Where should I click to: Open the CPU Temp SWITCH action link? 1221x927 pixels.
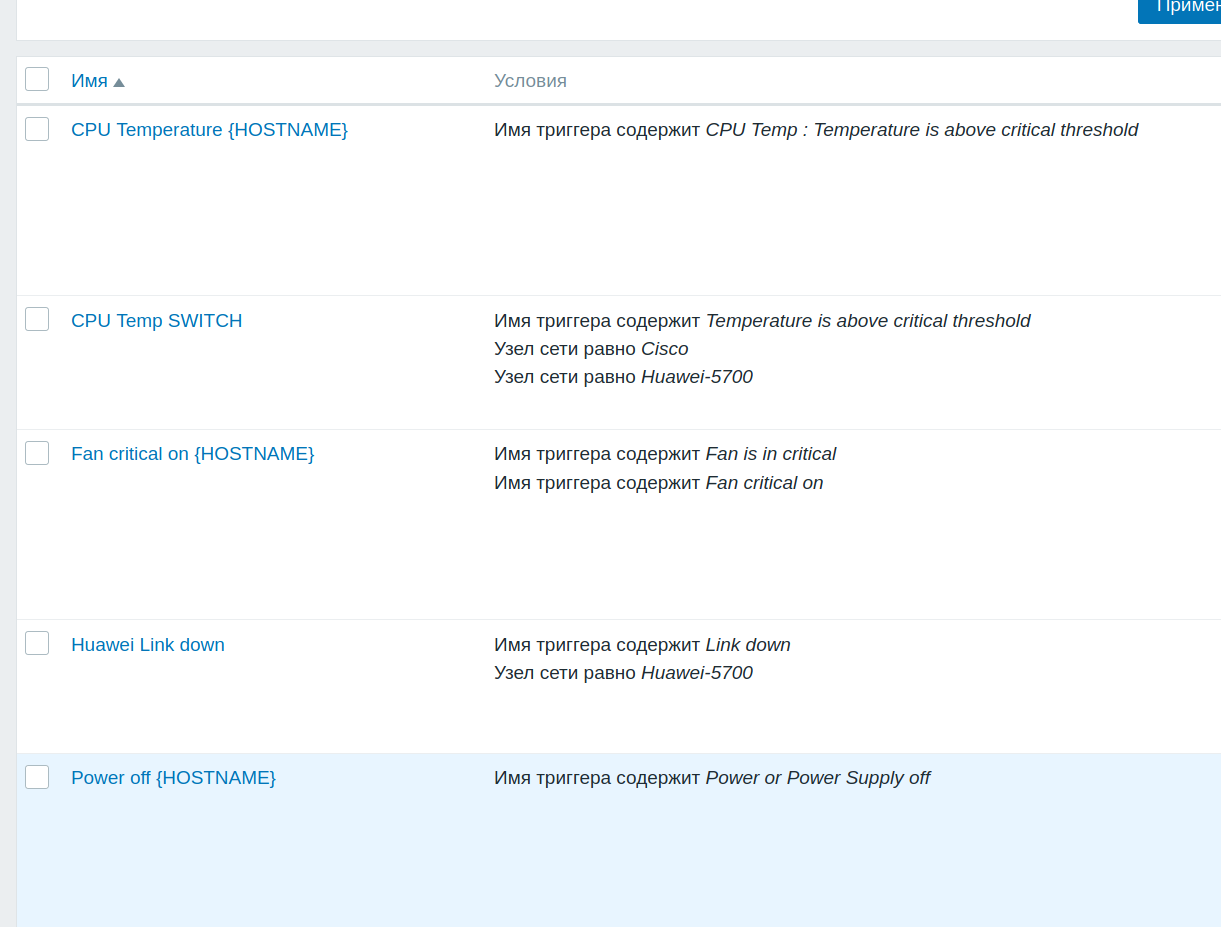coord(156,321)
